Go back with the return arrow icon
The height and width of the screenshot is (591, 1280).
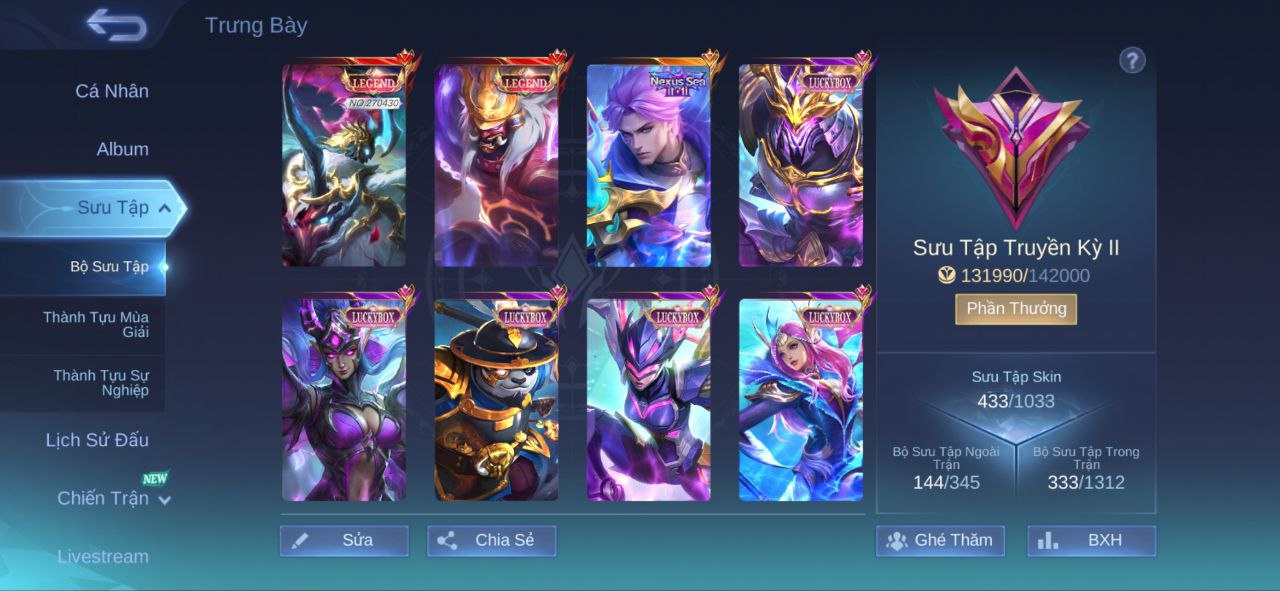tap(116, 25)
